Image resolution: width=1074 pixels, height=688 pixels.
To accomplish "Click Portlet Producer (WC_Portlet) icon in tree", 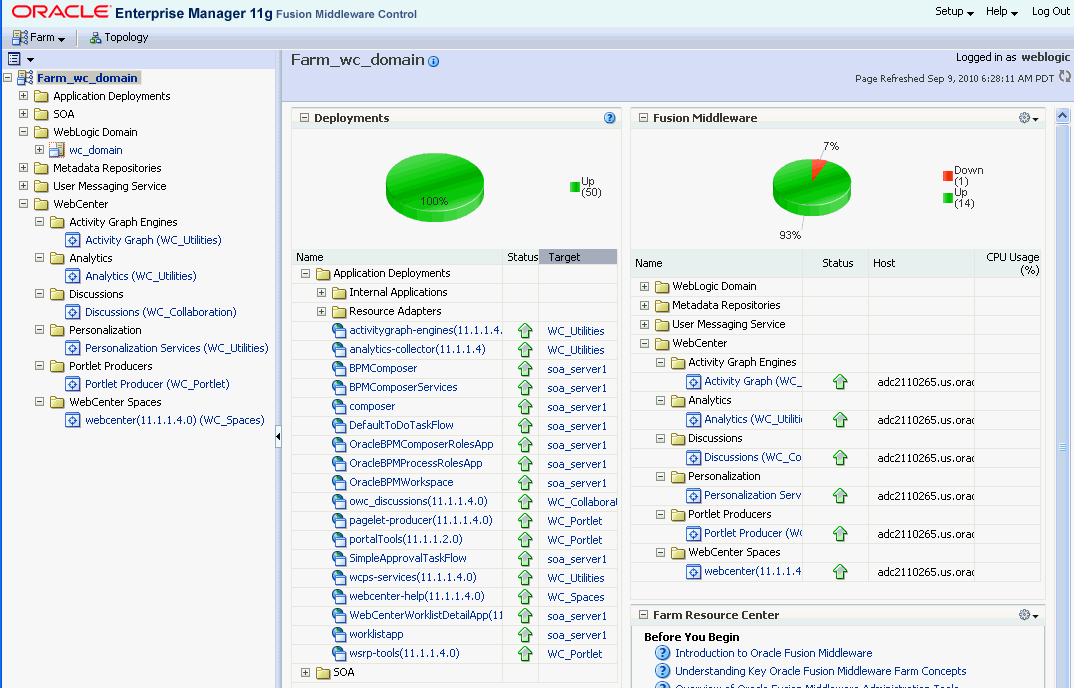I will [x=73, y=384].
